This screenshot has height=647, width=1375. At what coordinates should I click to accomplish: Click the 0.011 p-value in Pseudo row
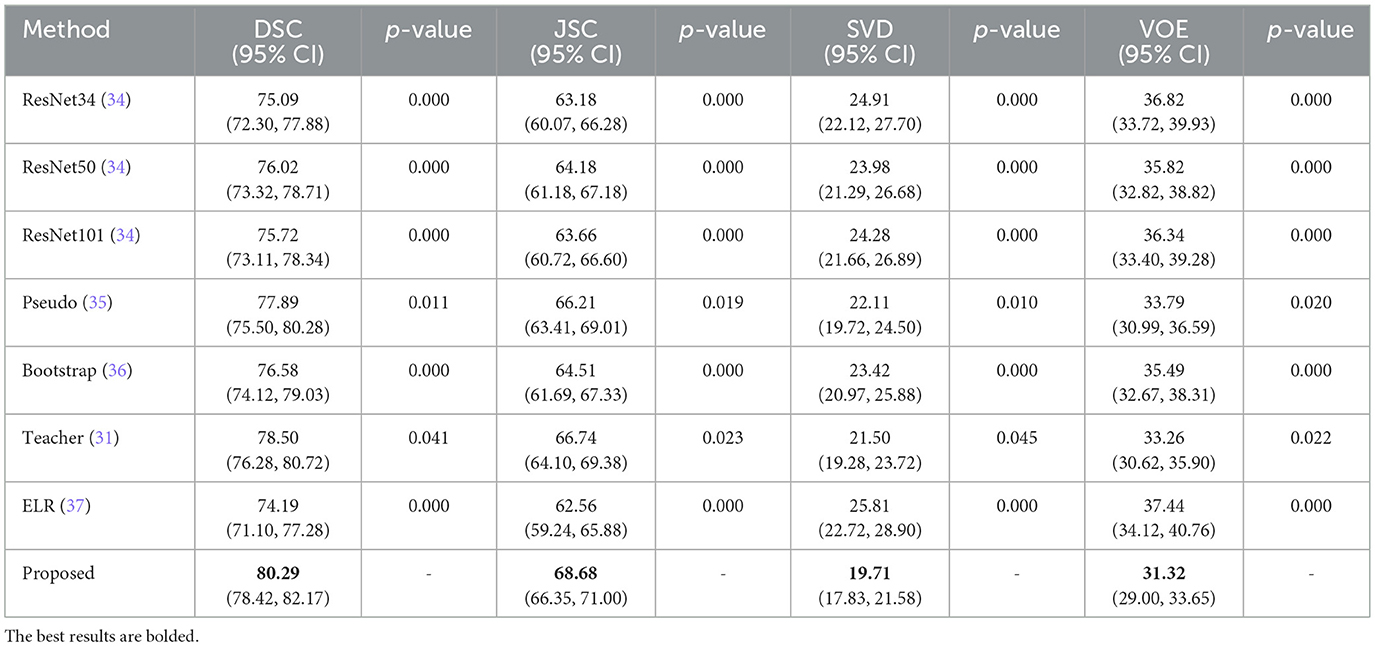pyautogui.click(x=428, y=303)
